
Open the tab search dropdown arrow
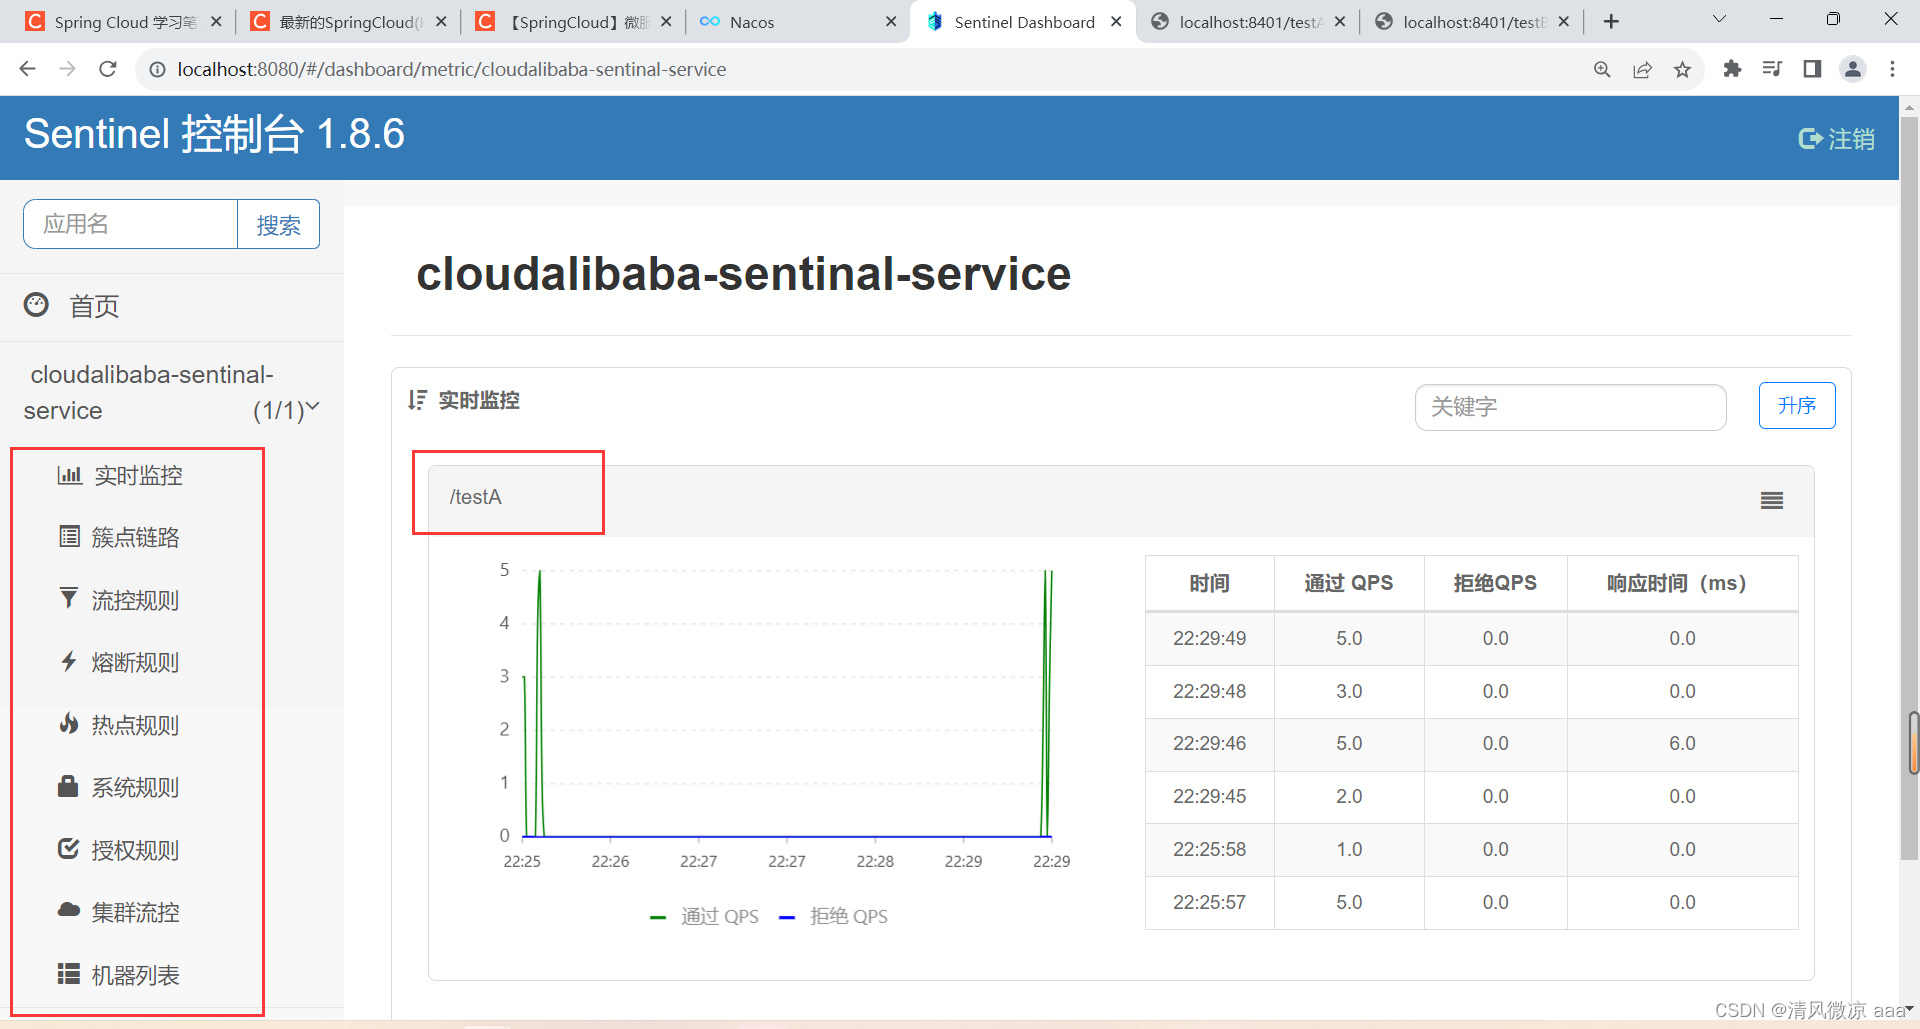coord(1719,19)
